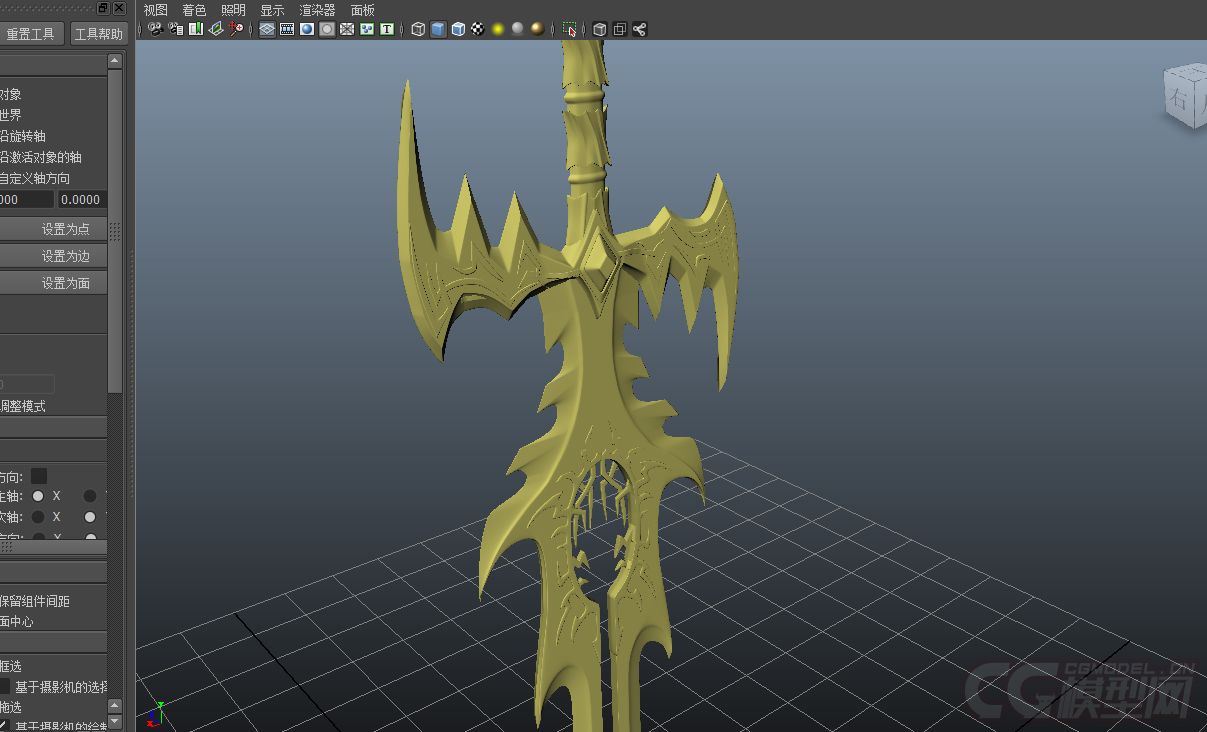The image size is (1207, 732).
Task: Expand the 照明 menu dropdown
Action: coord(233,10)
